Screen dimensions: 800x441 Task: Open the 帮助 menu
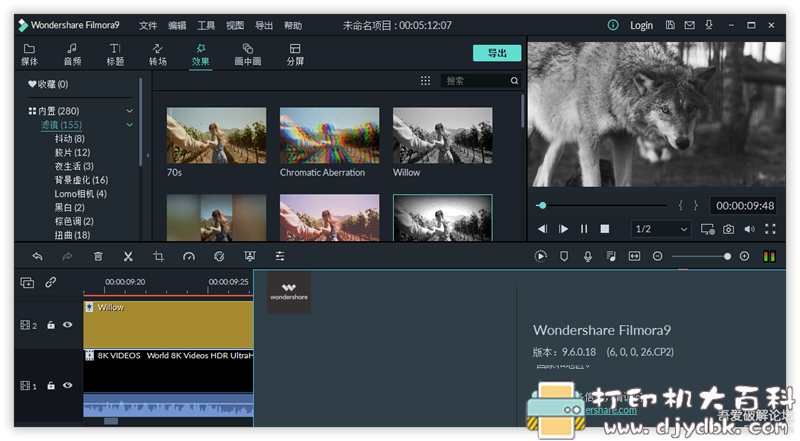(293, 26)
